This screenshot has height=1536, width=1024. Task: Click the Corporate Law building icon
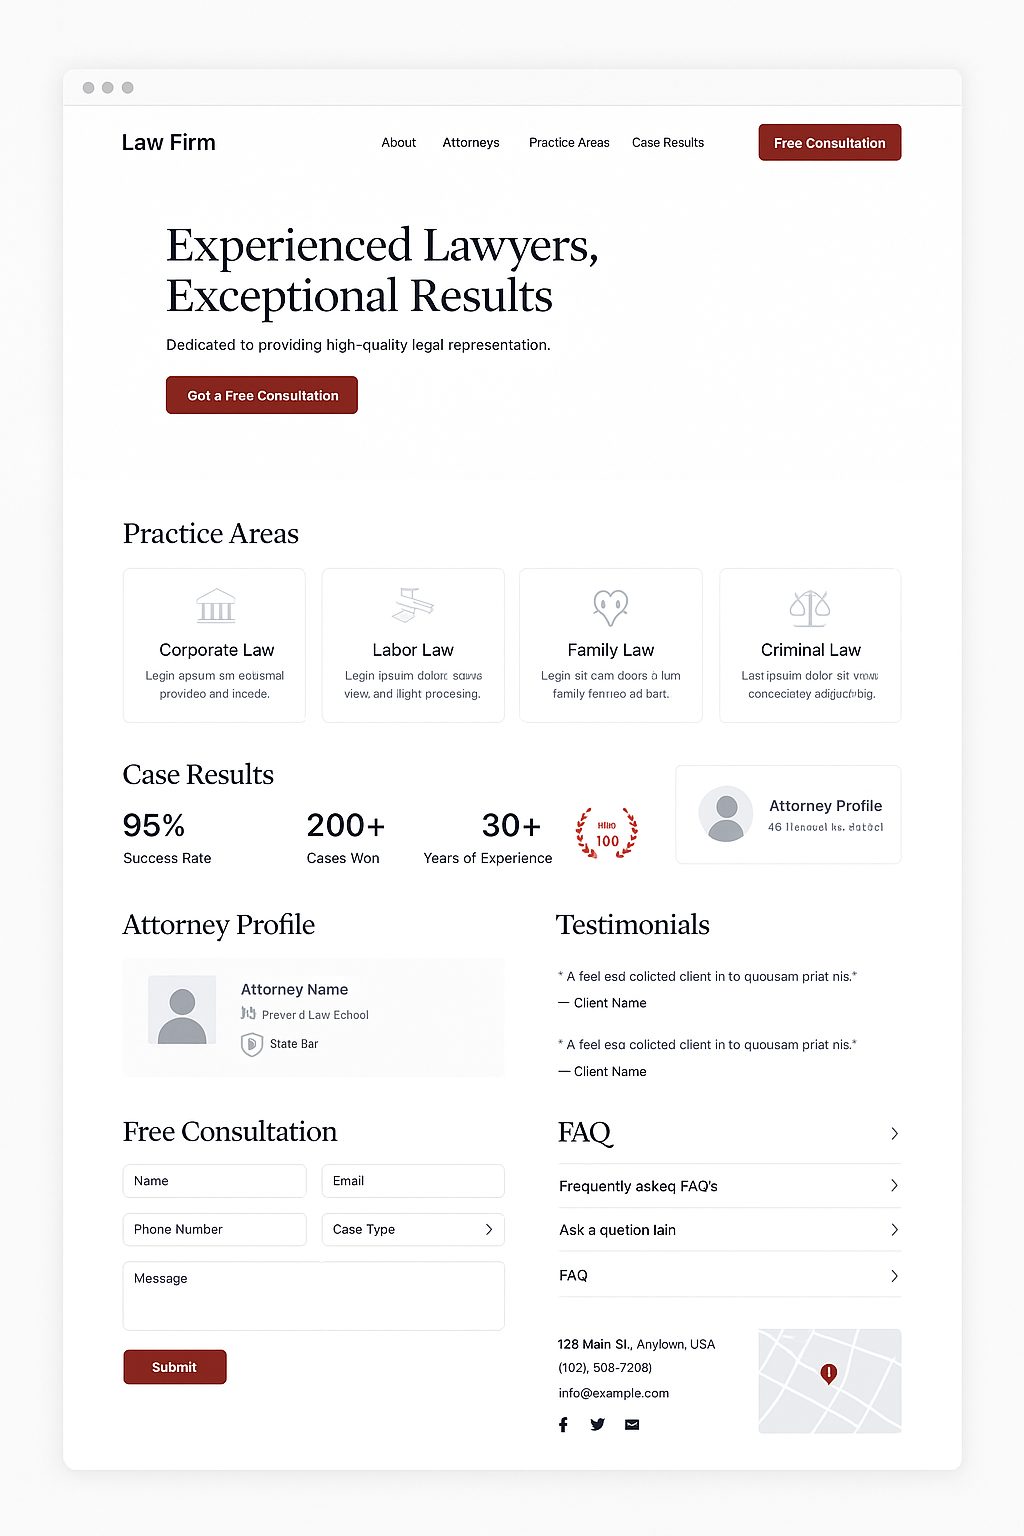coord(216,606)
